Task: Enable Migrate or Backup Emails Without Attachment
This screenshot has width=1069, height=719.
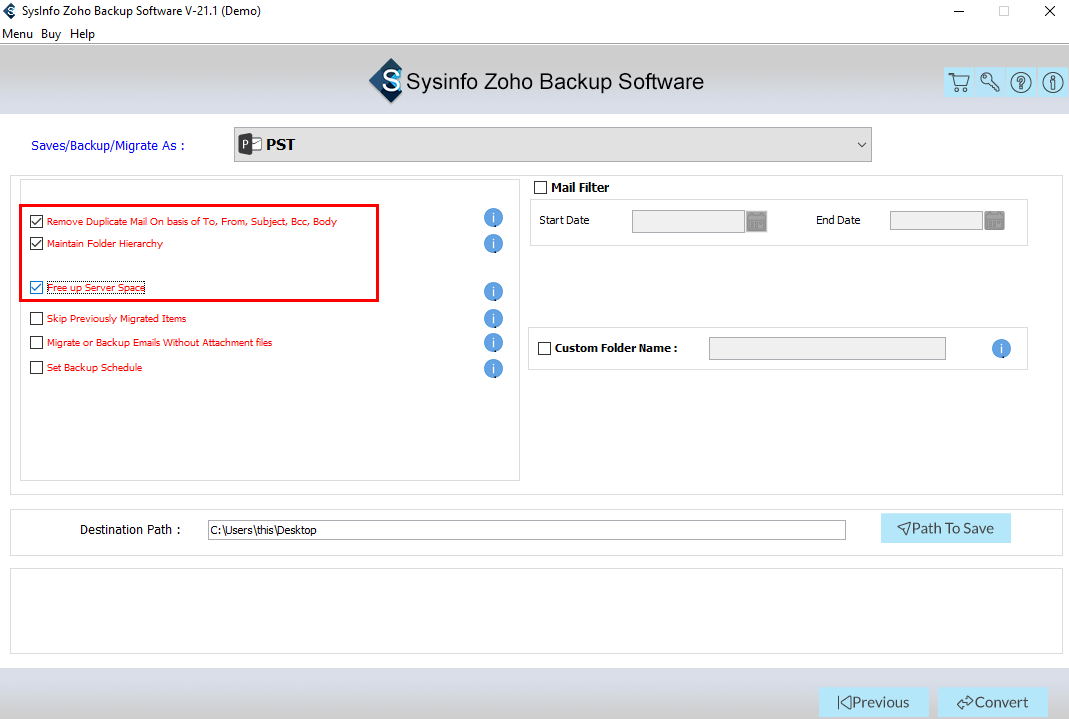Action: [x=37, y=342]
